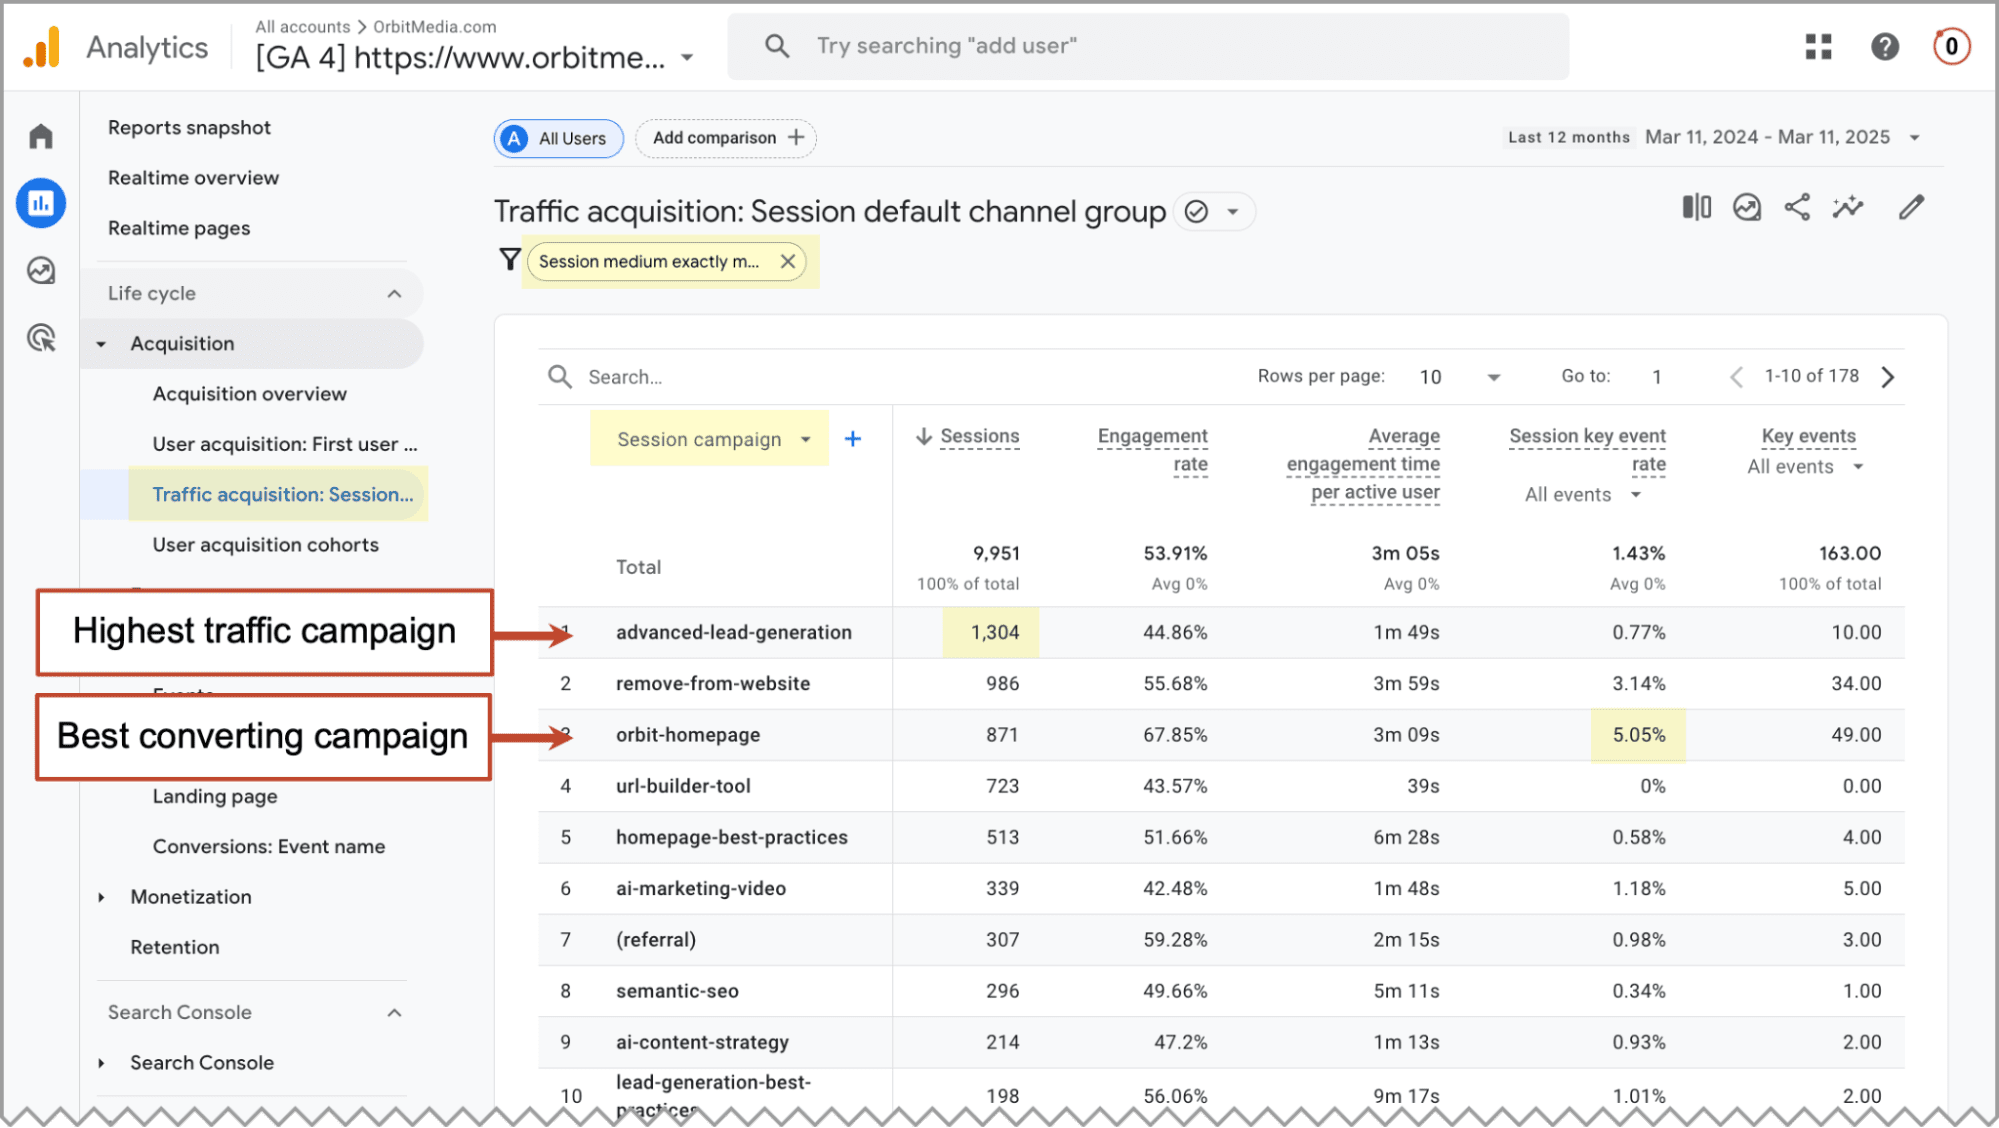Open the Advertising icon in left rail

[x=41, y=338]
